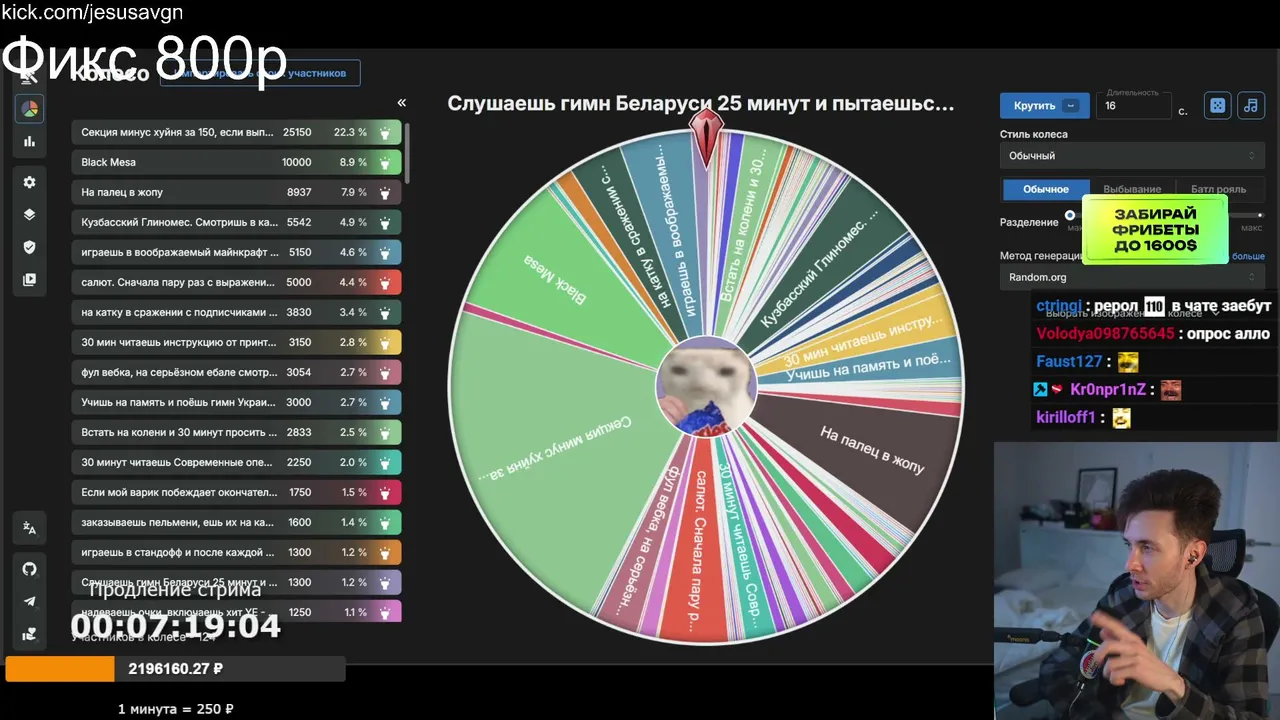Click the играешь в воображаемый майнкрафт row name
This screenshot has width=1280, height=720.
(179, 252)
